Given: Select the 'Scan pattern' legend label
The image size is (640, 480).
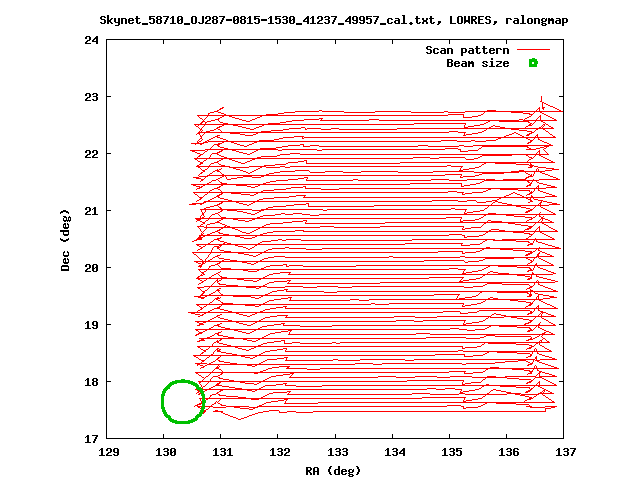Looking at the screenshot, I should 467,50.
